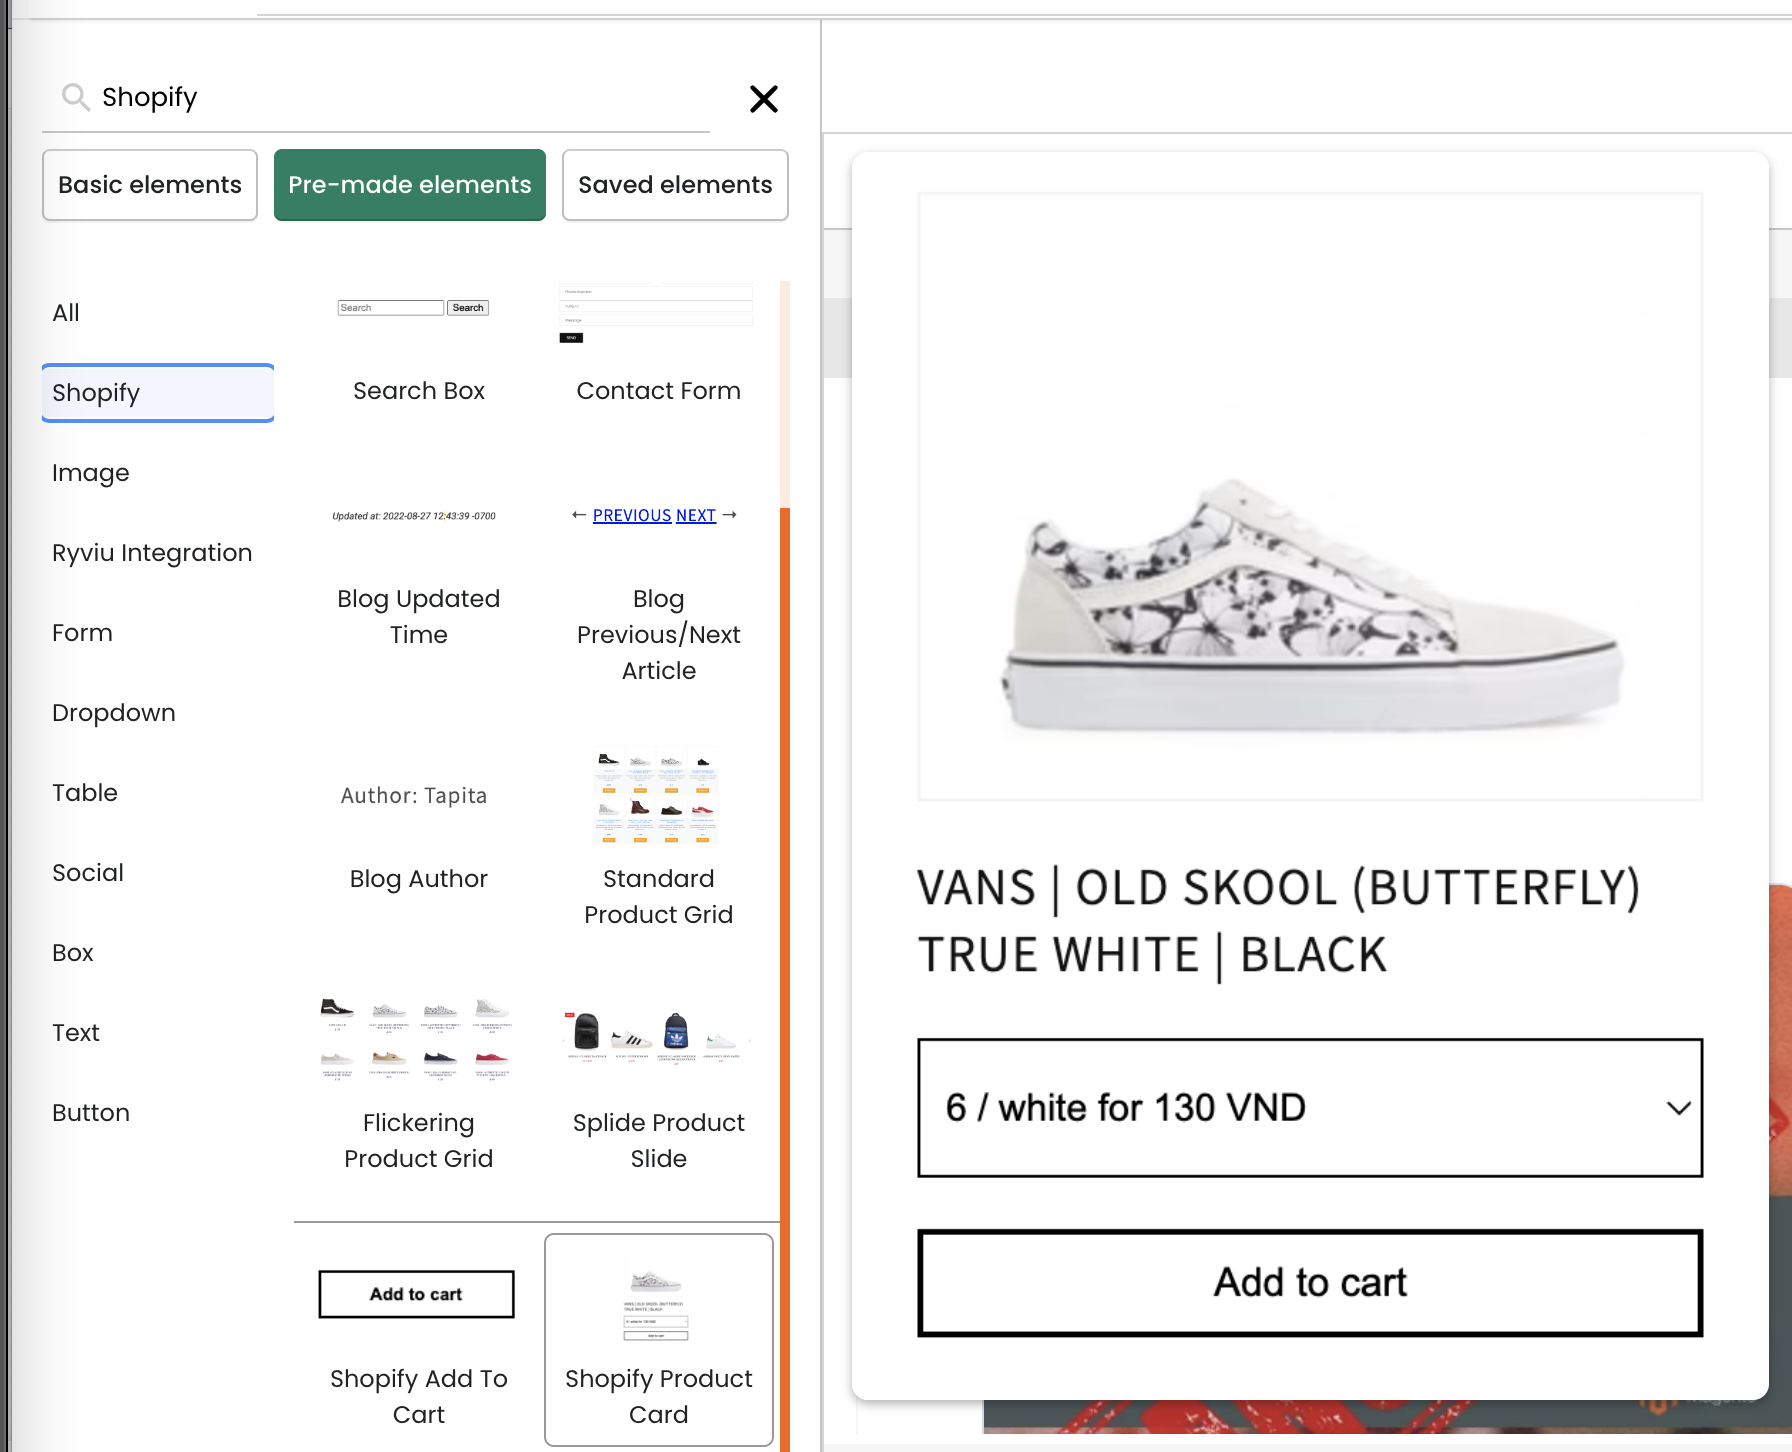The height and width of the screenshot is (1452, 1792).
Task: Open the Pre-made elements tab
Action: (x=410, y=185)
